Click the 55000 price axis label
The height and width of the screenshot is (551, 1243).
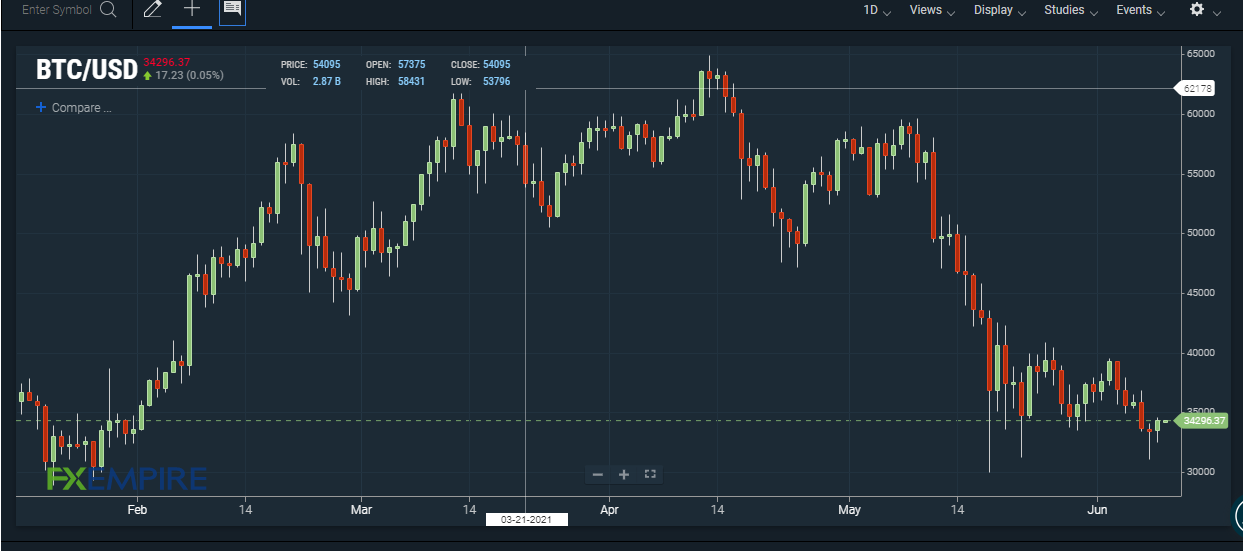coord(1200,174)
